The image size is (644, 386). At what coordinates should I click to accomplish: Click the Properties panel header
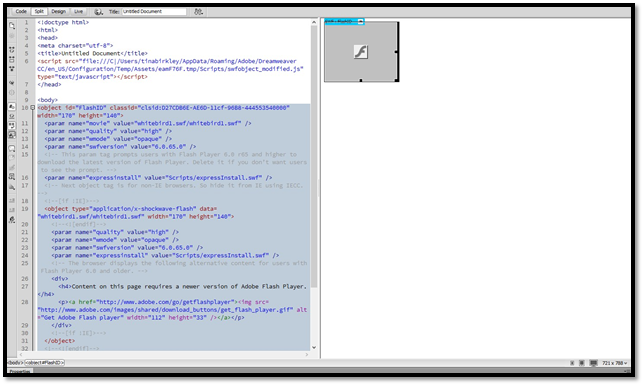[20, 371]
